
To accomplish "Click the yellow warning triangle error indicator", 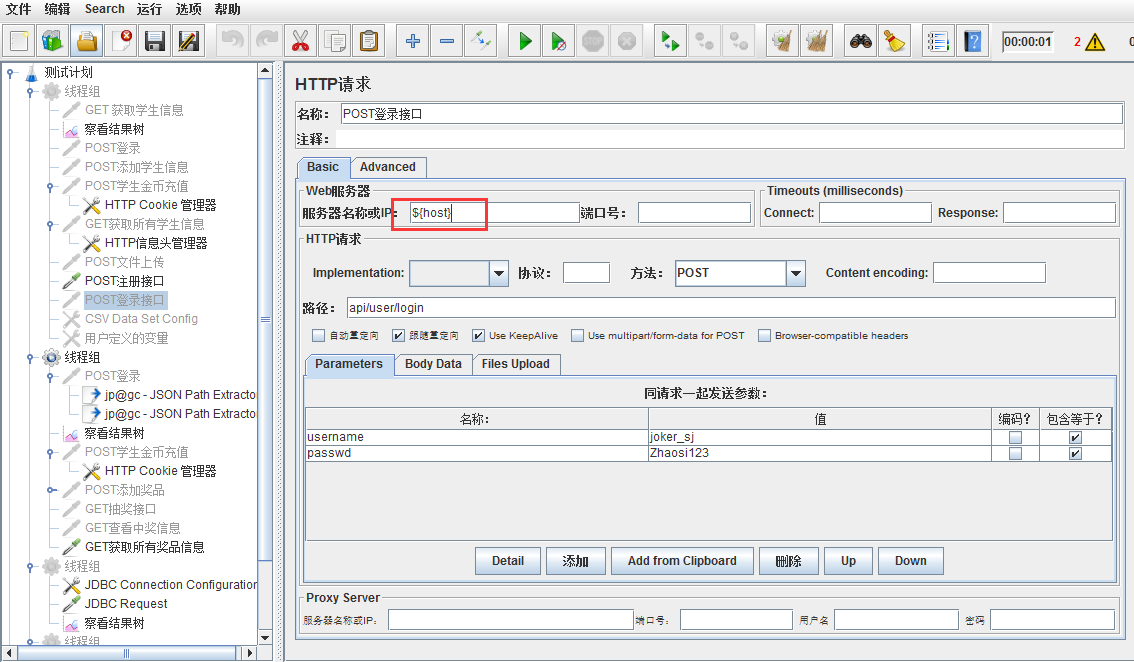I will pos(1095,42).
